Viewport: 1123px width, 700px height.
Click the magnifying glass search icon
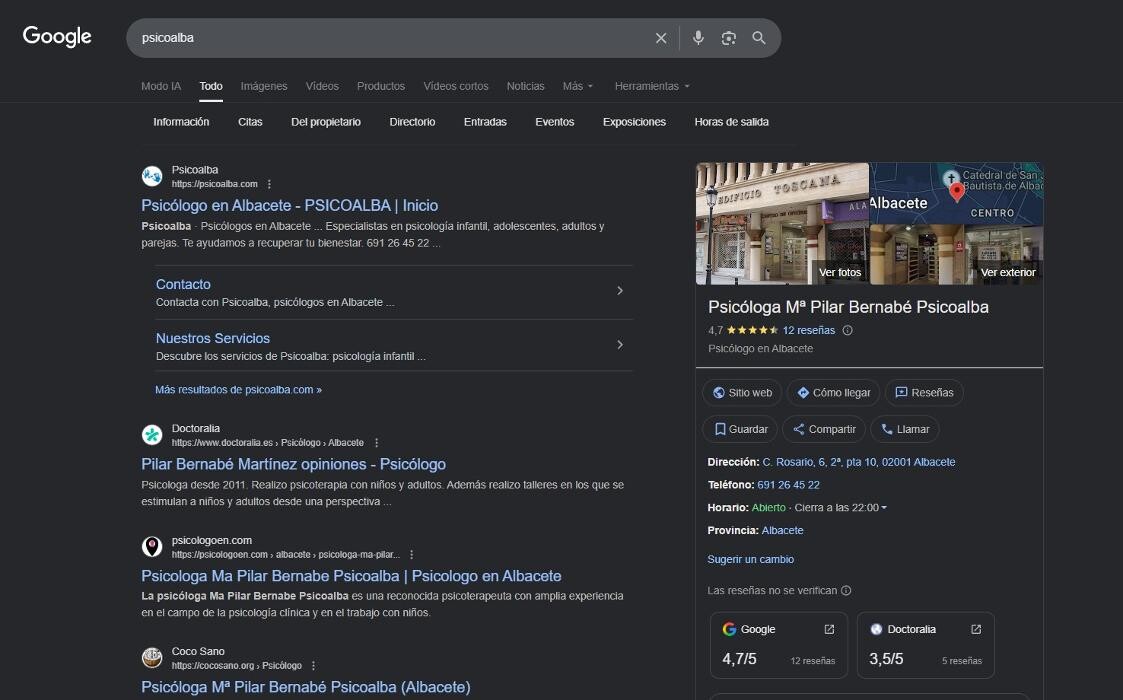click(759, 38)
